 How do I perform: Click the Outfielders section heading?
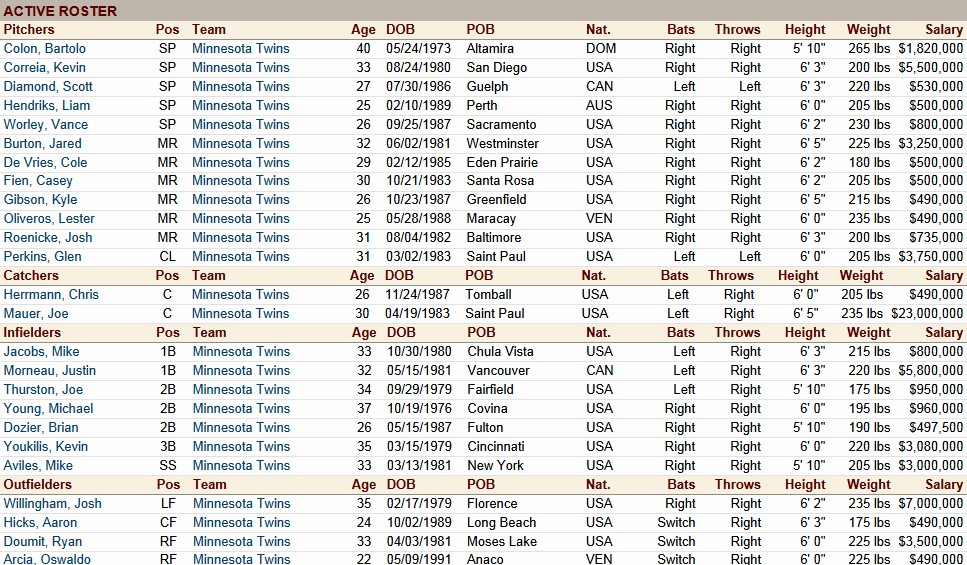38,485
